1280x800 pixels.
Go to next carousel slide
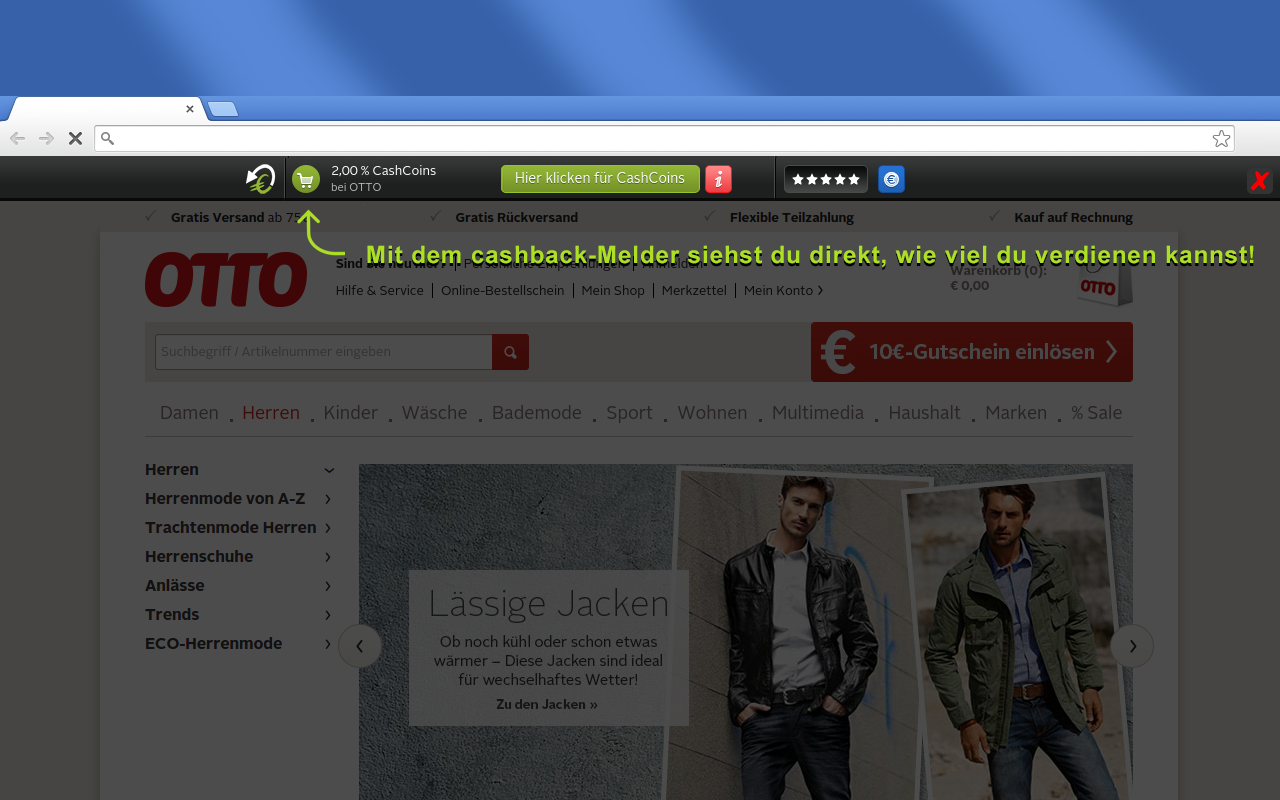pyautogui.click(x=1132, y=646)
